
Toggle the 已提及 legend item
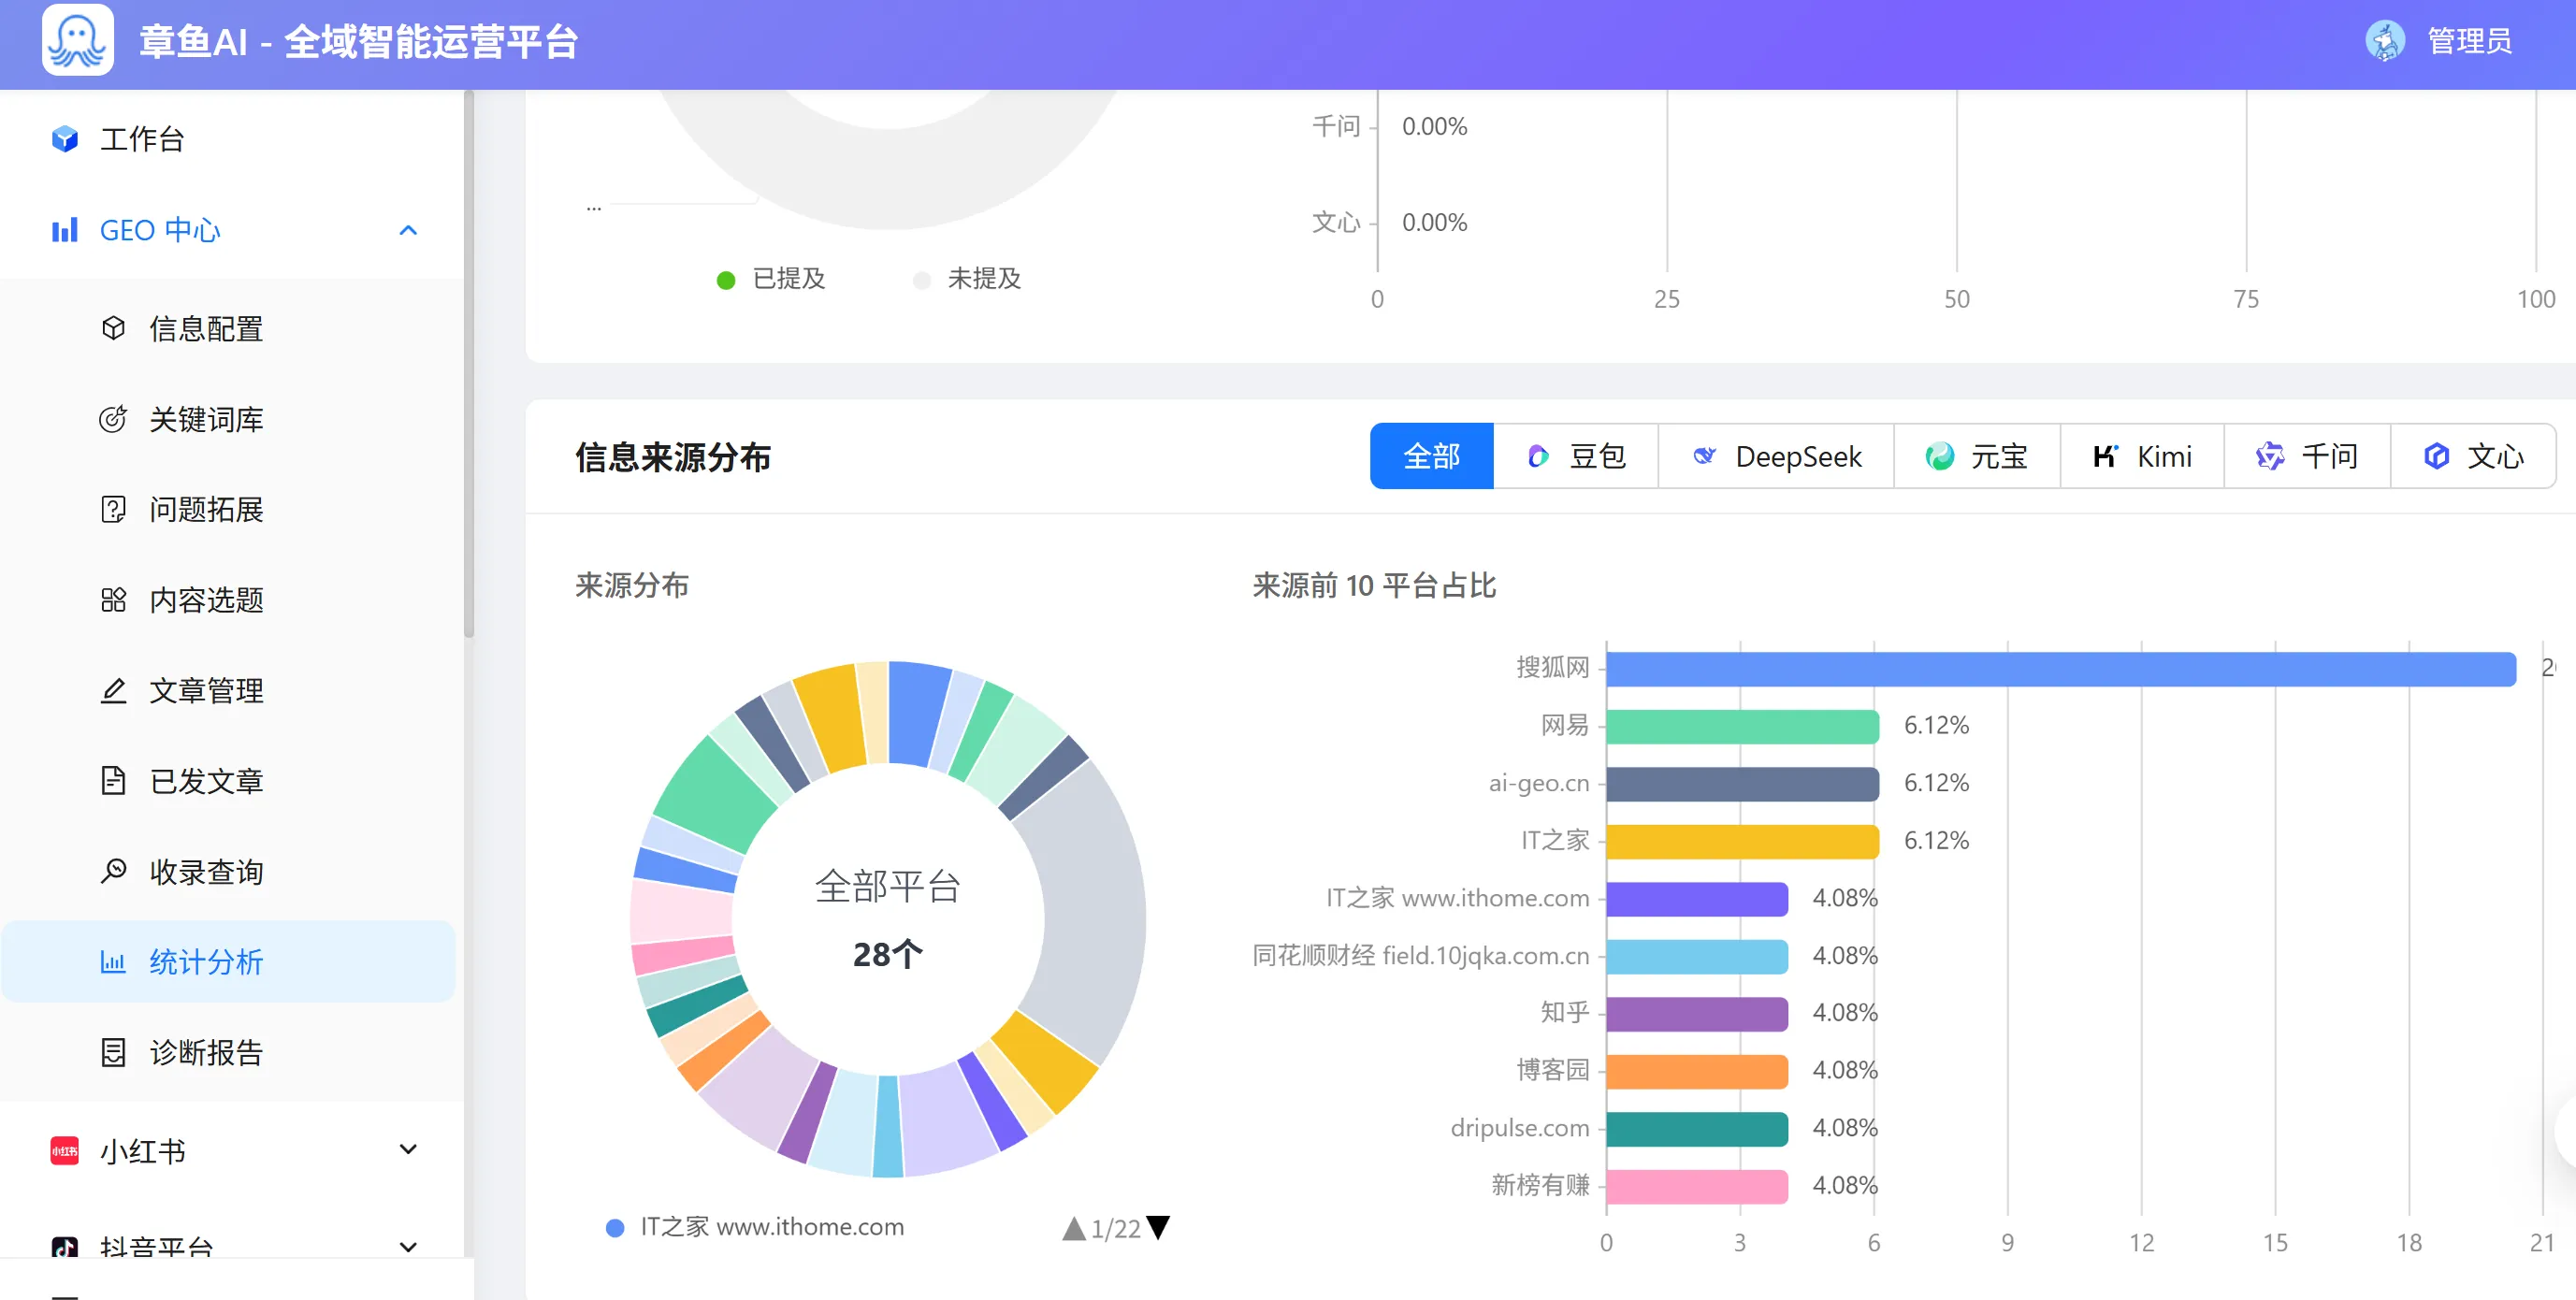click(773, 279)
